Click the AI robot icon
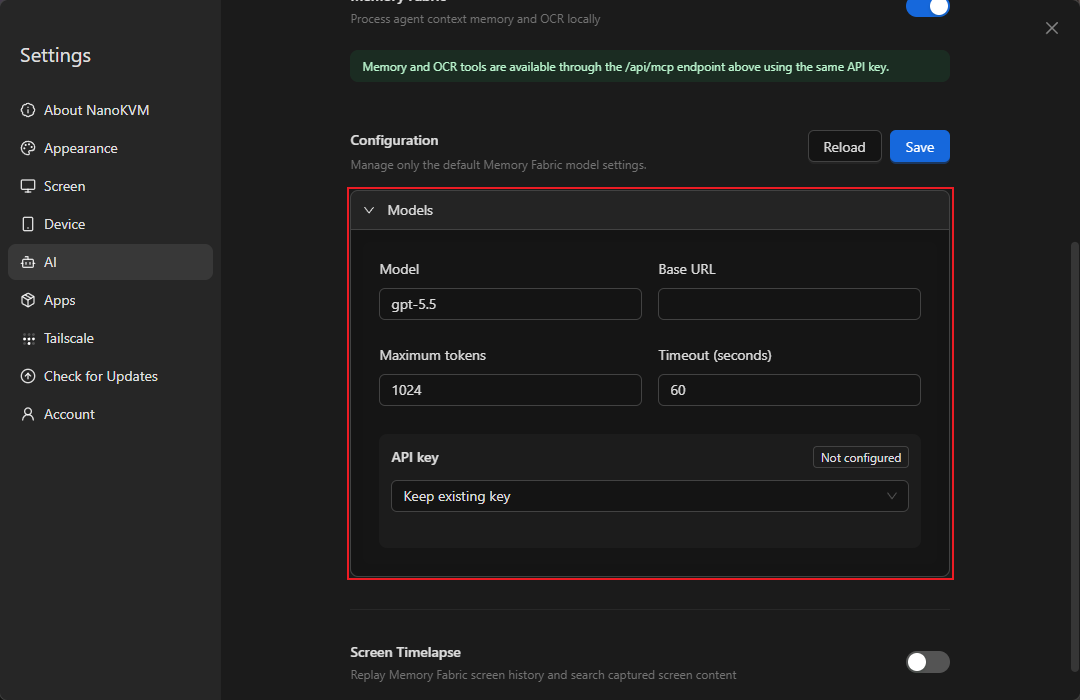The image size is (1080, 700). [x=28, y=262]
